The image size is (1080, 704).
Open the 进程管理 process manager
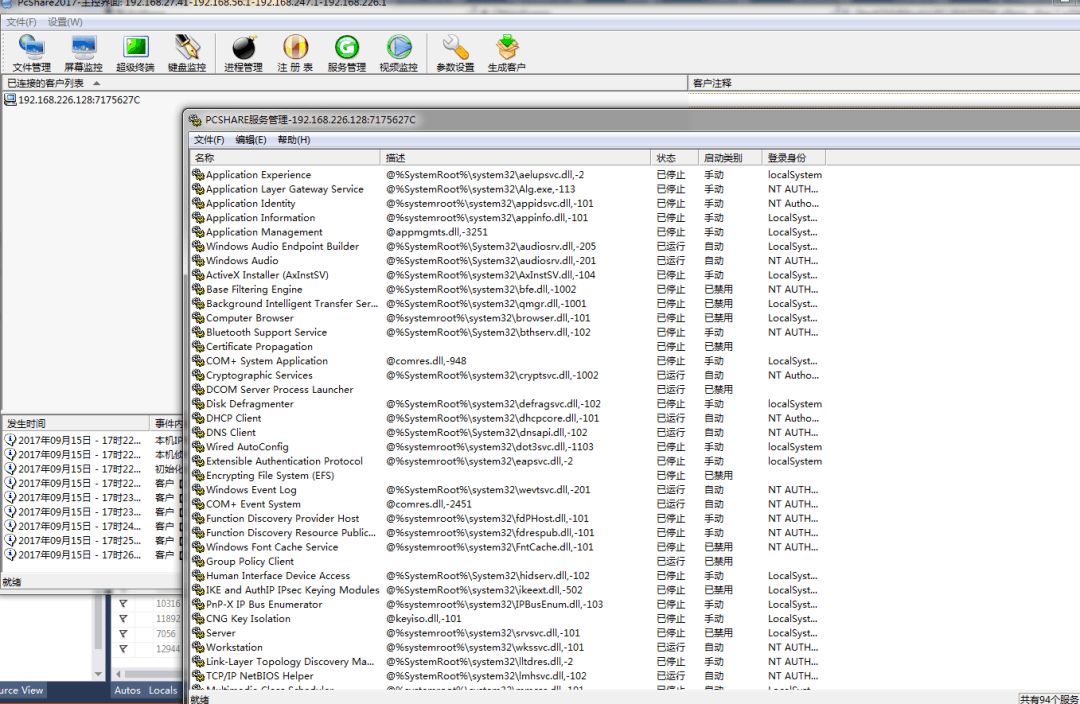click(x=243, y=54)
